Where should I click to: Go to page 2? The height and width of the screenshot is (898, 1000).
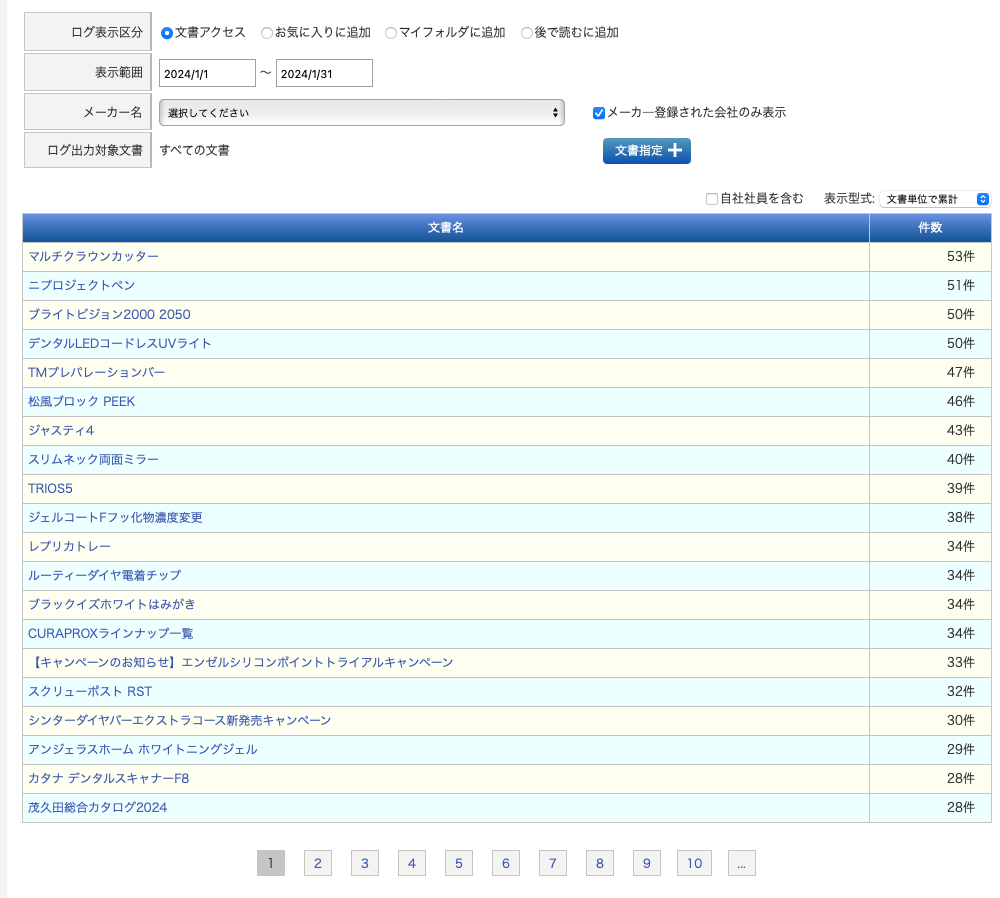point(318,863)
